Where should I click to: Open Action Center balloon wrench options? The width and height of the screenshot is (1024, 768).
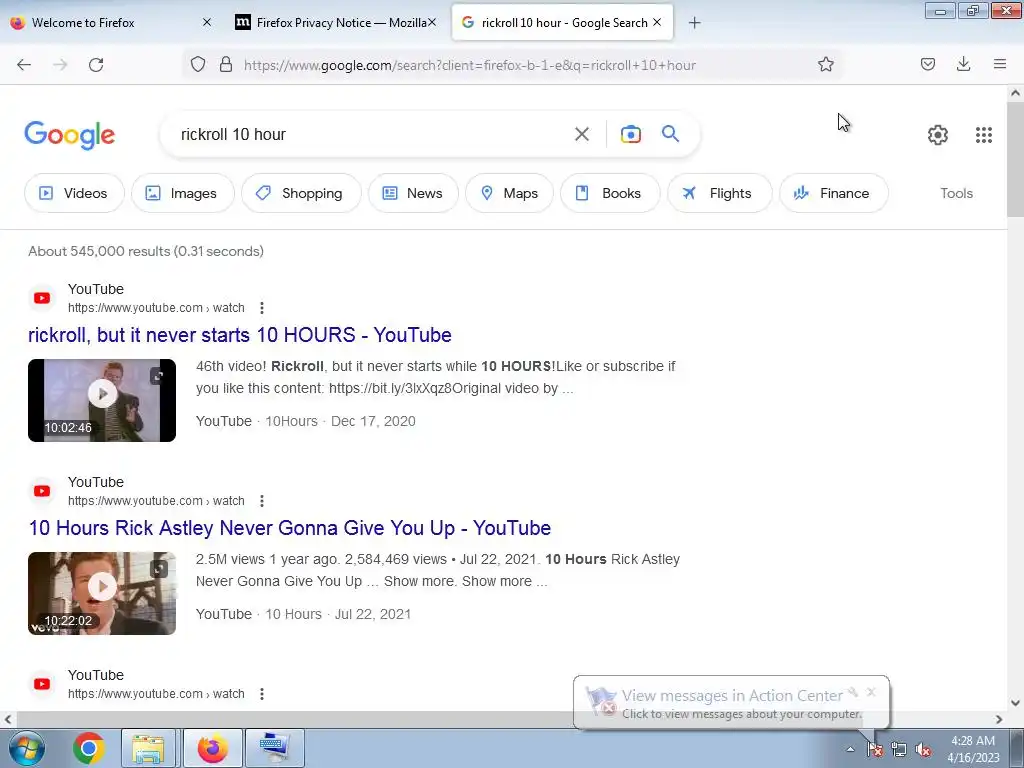(x=853, y=692)
